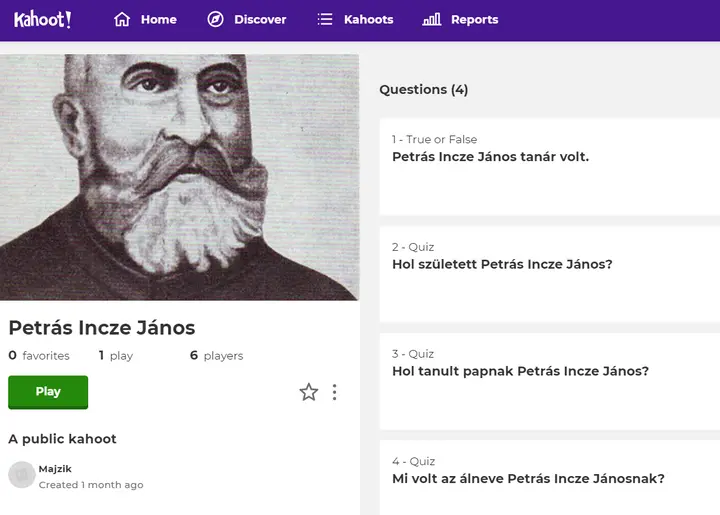Go to the Home menu label
The image size is (720, 515).
tap(158, 19)
